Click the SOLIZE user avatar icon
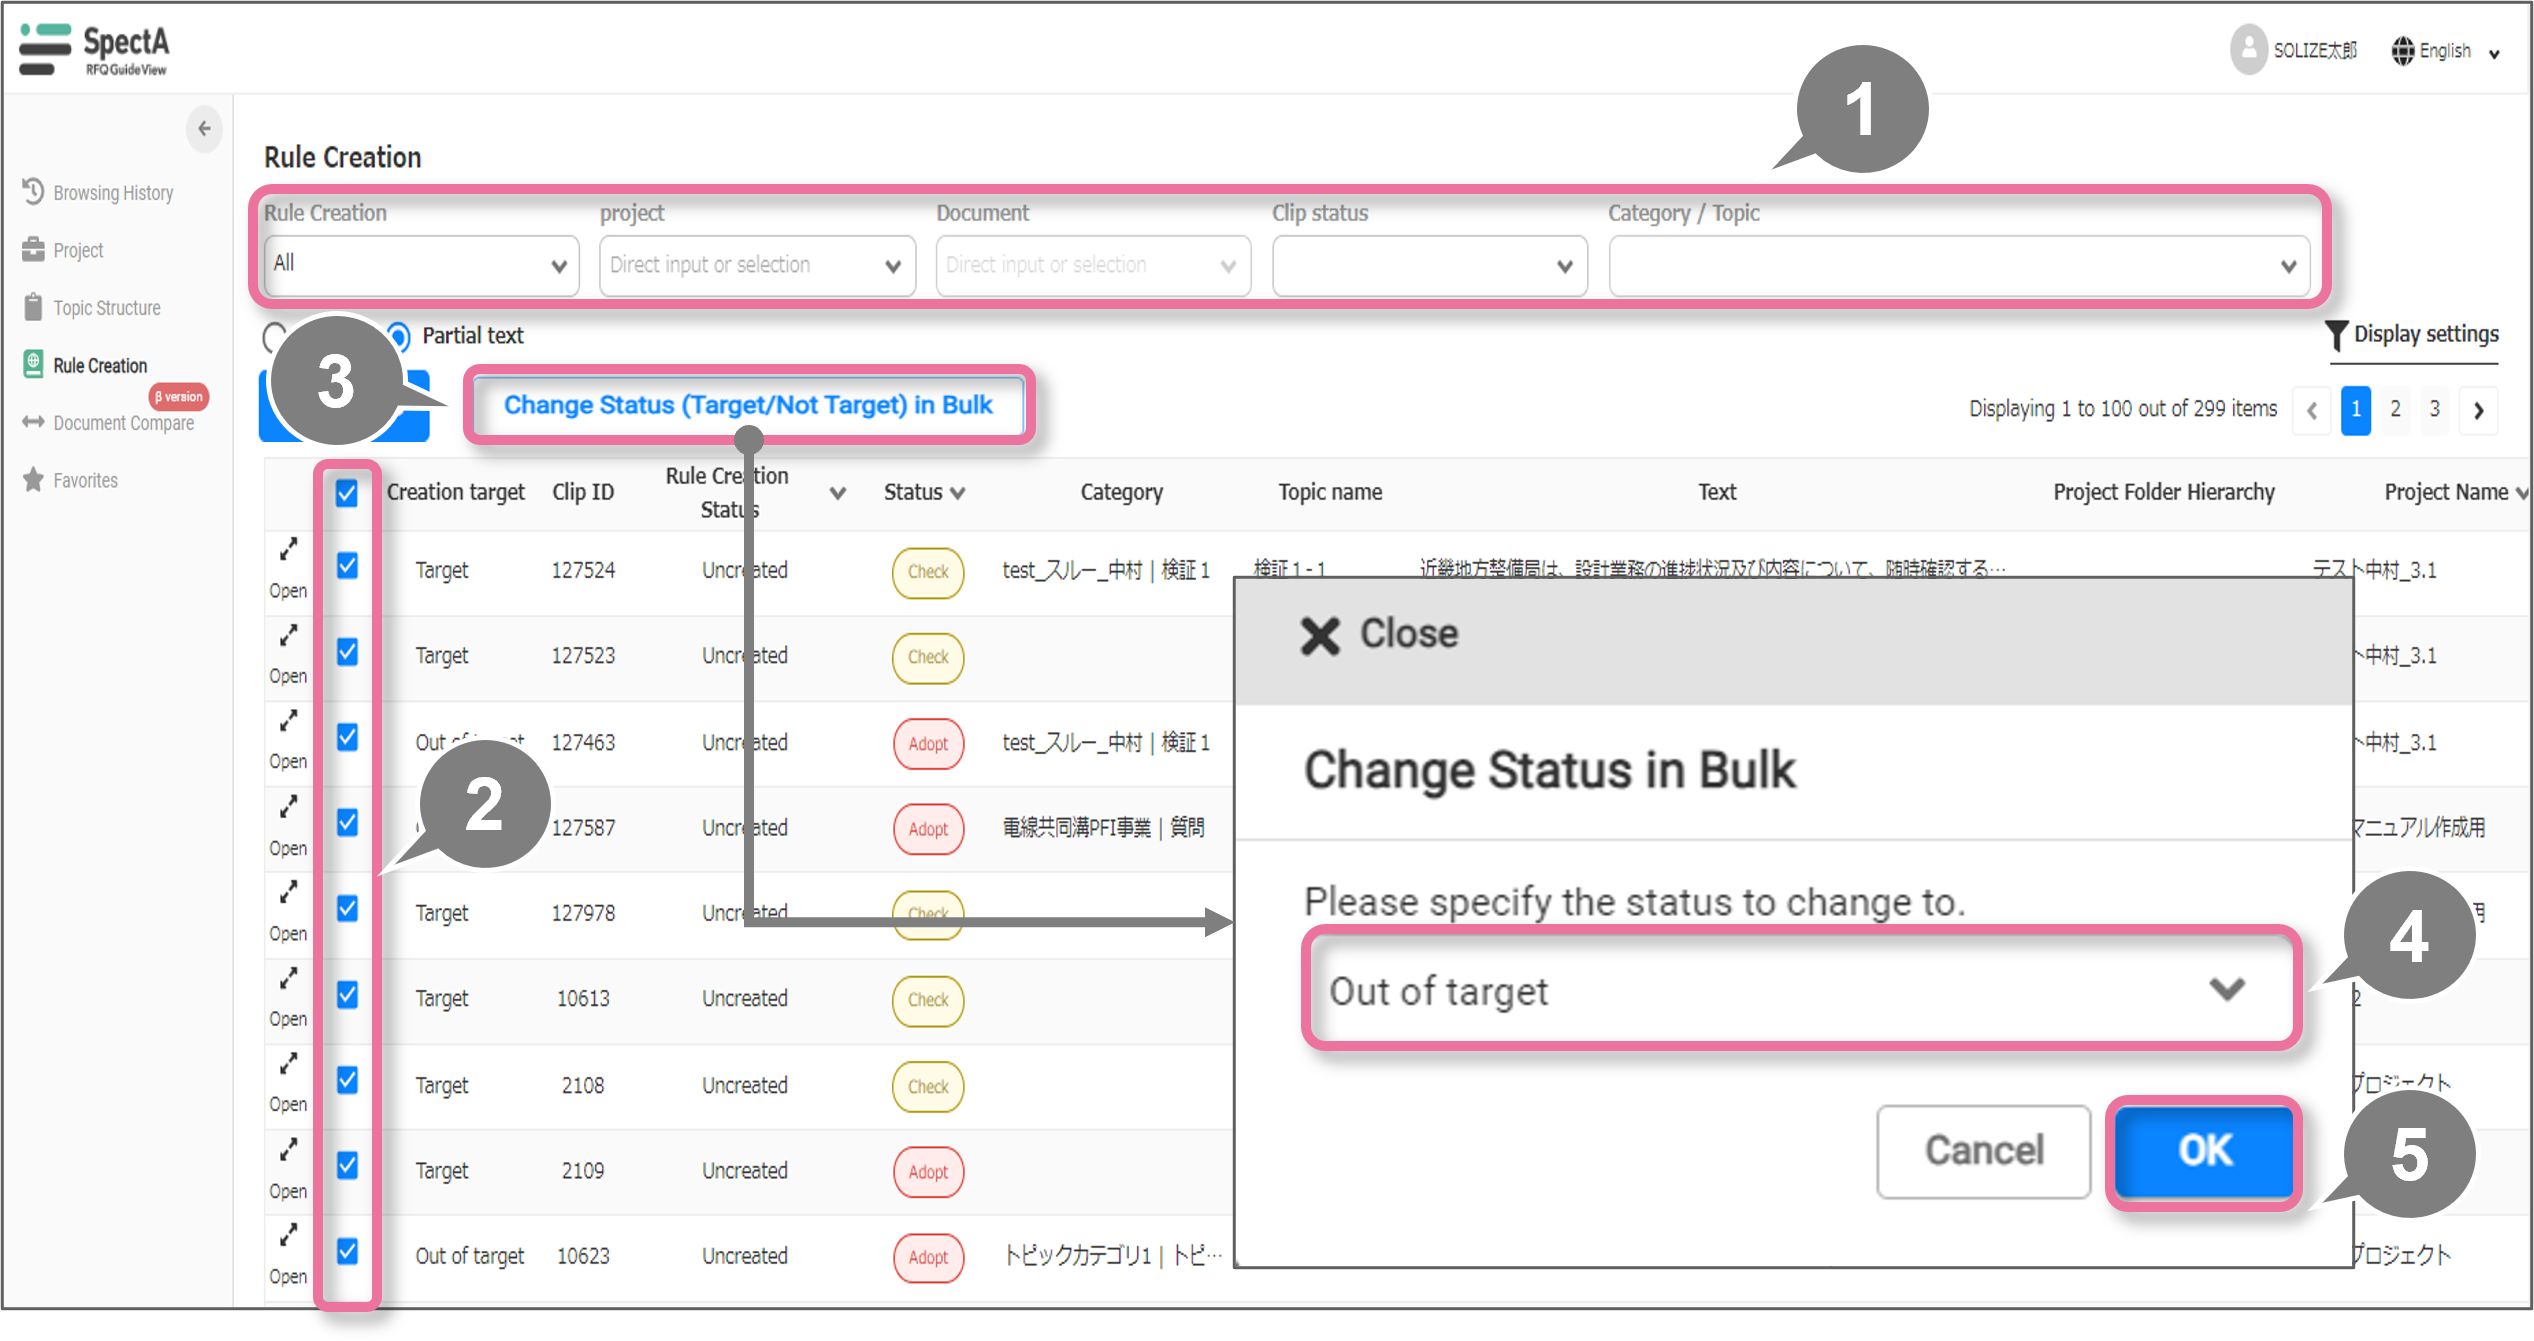The height and width of the screenshot is (1341, 2534). tap(2247, 49)
